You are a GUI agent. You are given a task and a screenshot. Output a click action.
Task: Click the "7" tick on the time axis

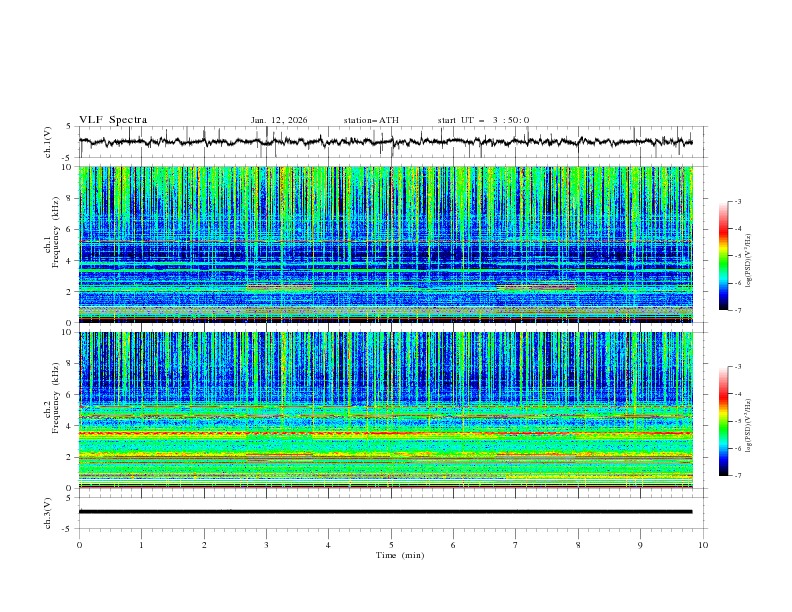pos(516,545)
